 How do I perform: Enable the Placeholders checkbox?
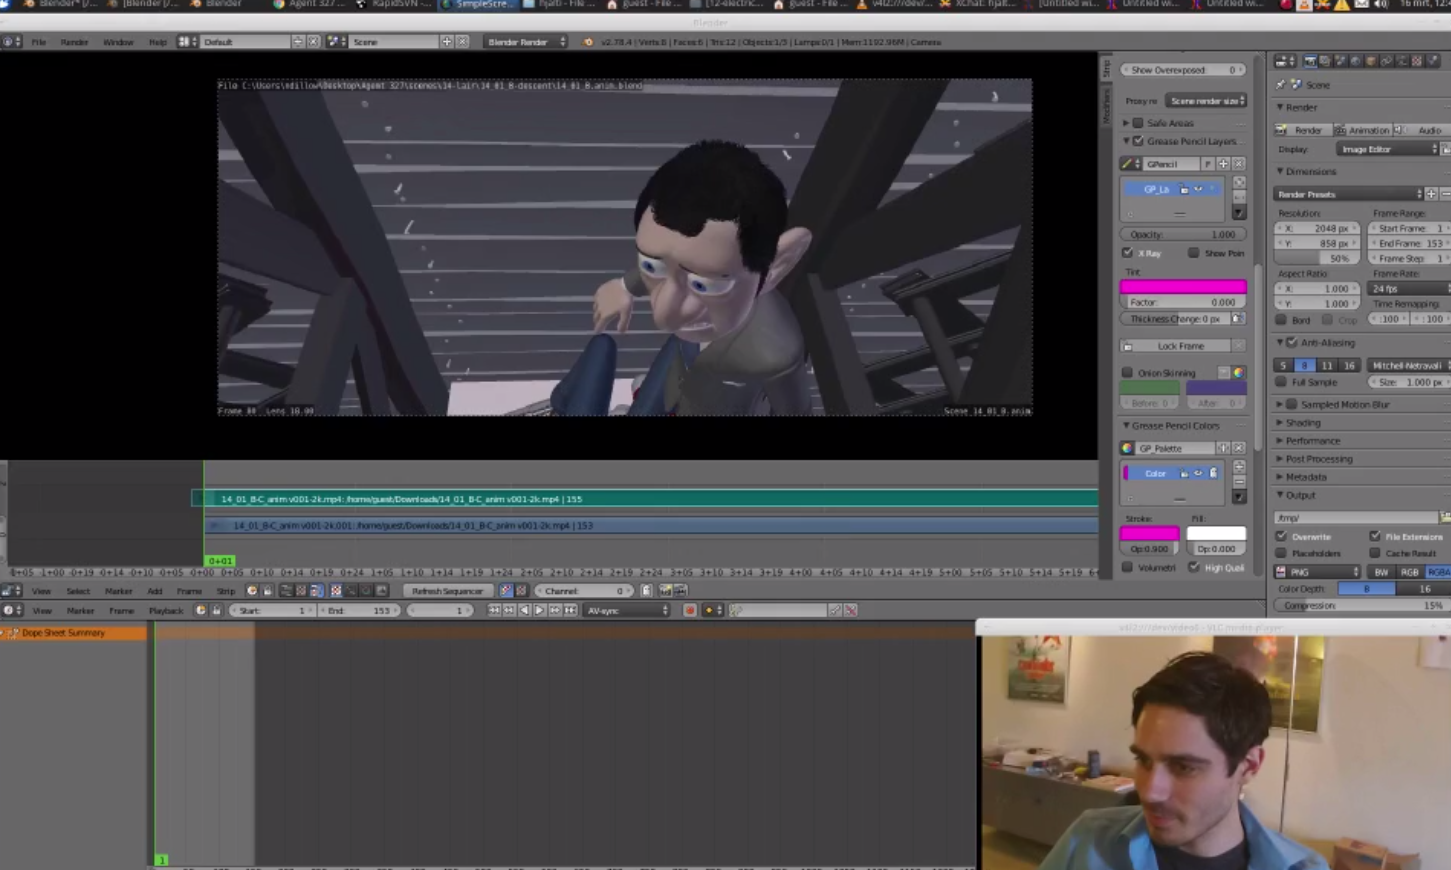click(x=1282, y=553)
